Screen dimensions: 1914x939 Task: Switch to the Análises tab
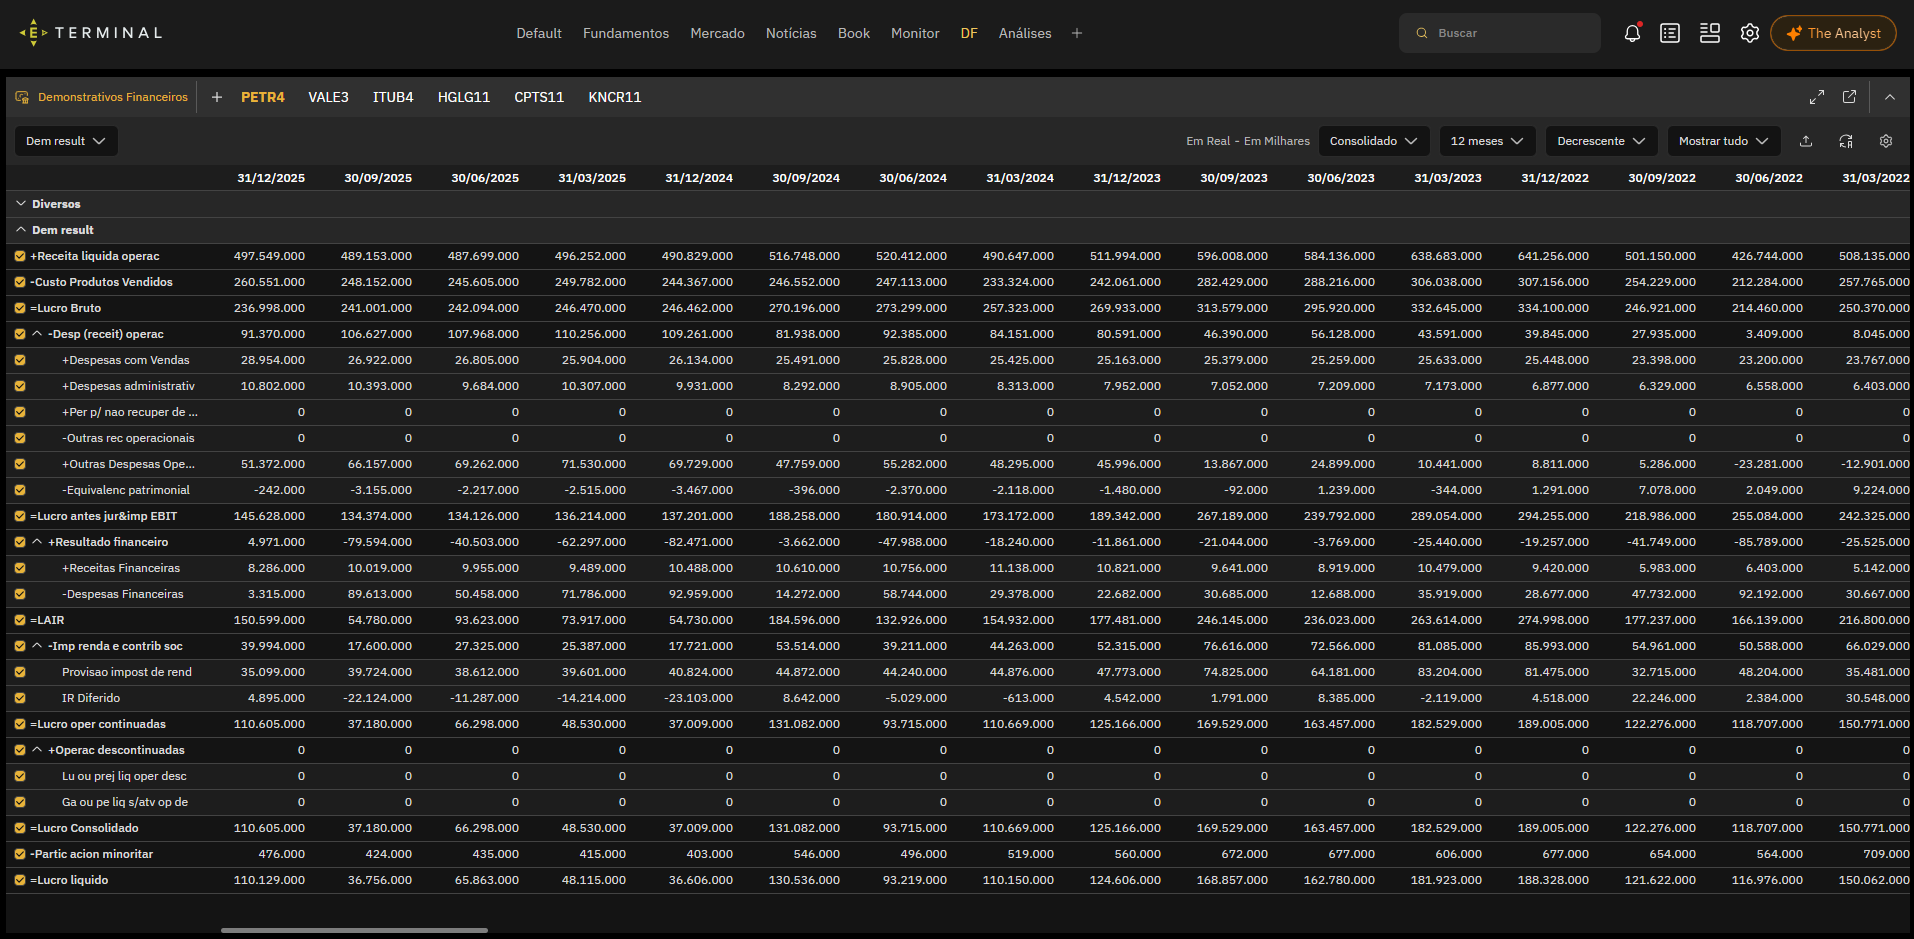click(x=1025, y=33)
